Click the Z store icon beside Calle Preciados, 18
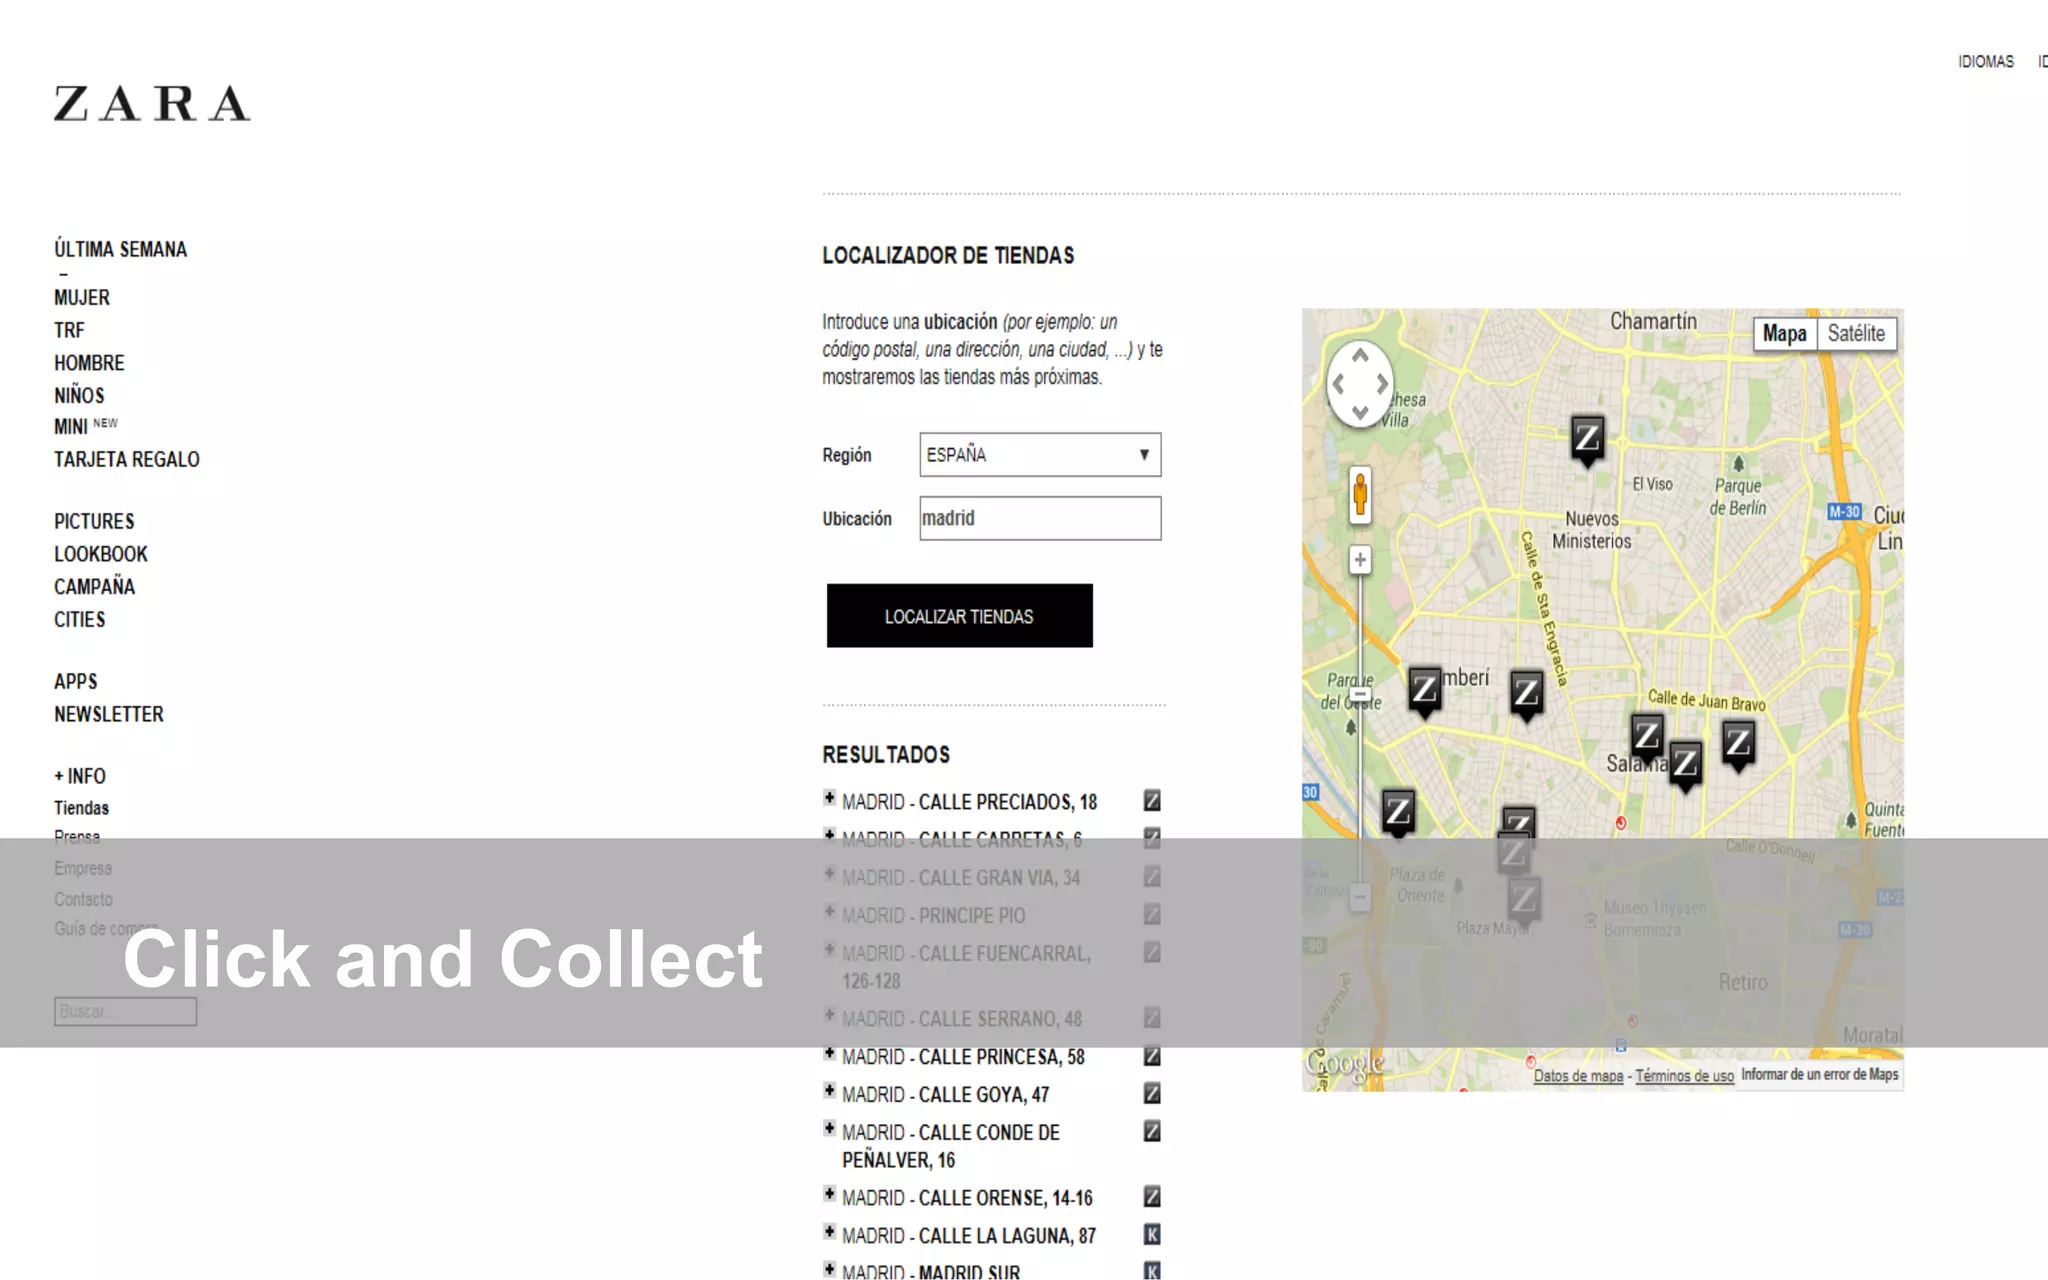Screen dimensions: 2048x1280 (x=1152, y=801)
